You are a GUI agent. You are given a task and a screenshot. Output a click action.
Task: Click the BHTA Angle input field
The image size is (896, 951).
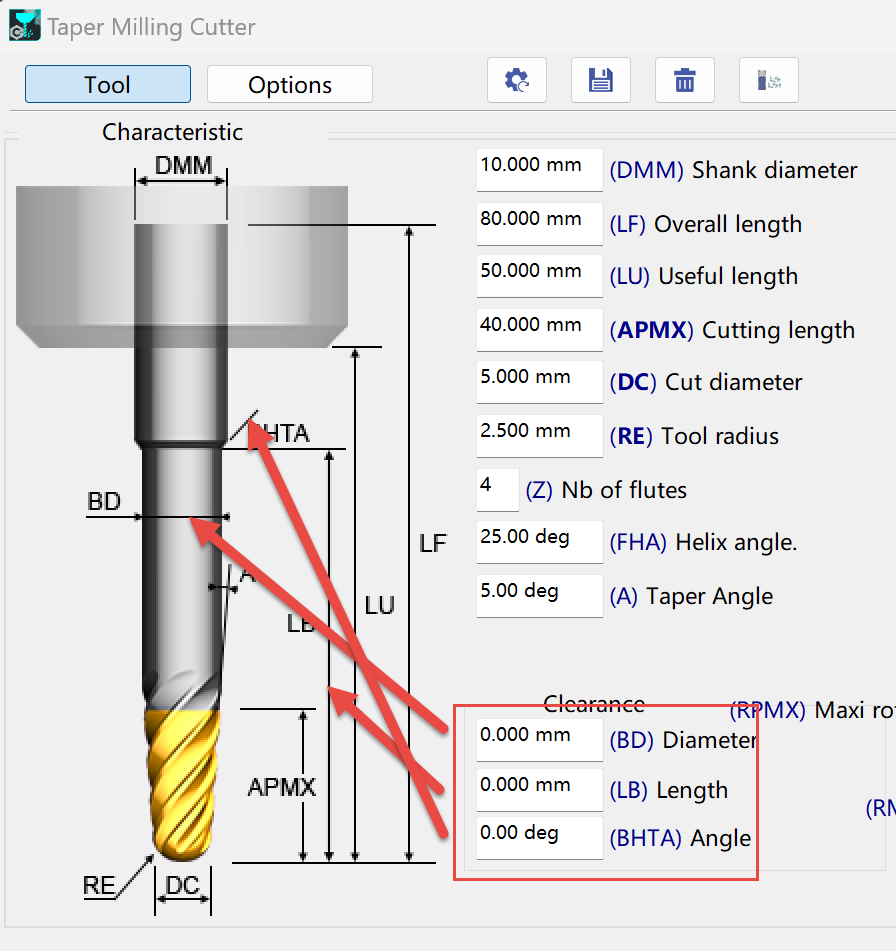(539, 838)
